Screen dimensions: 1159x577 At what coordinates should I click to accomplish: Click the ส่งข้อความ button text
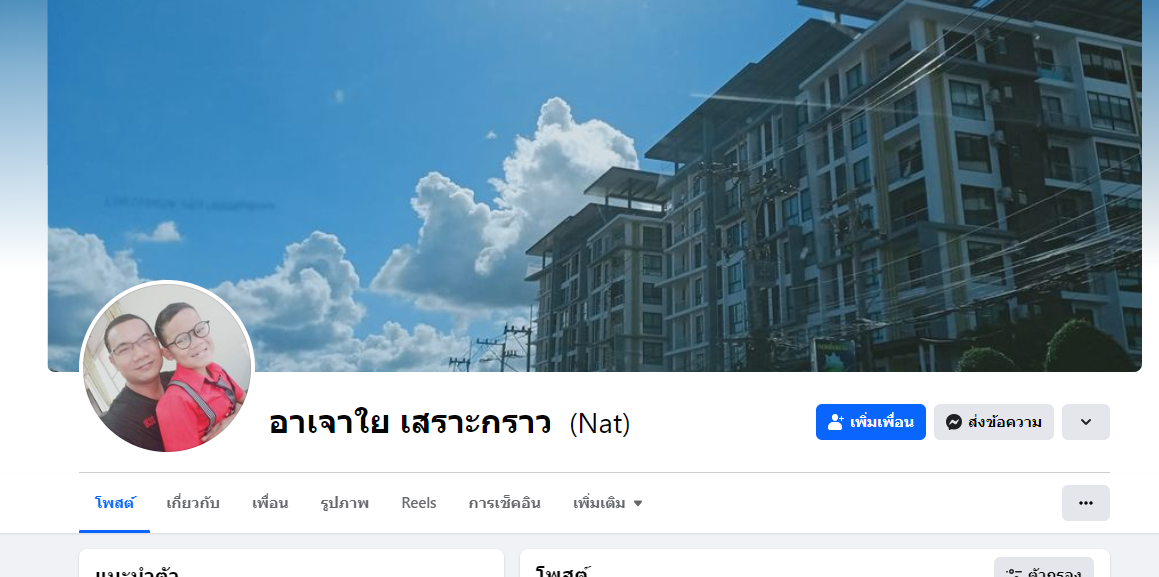(1005, 423)
